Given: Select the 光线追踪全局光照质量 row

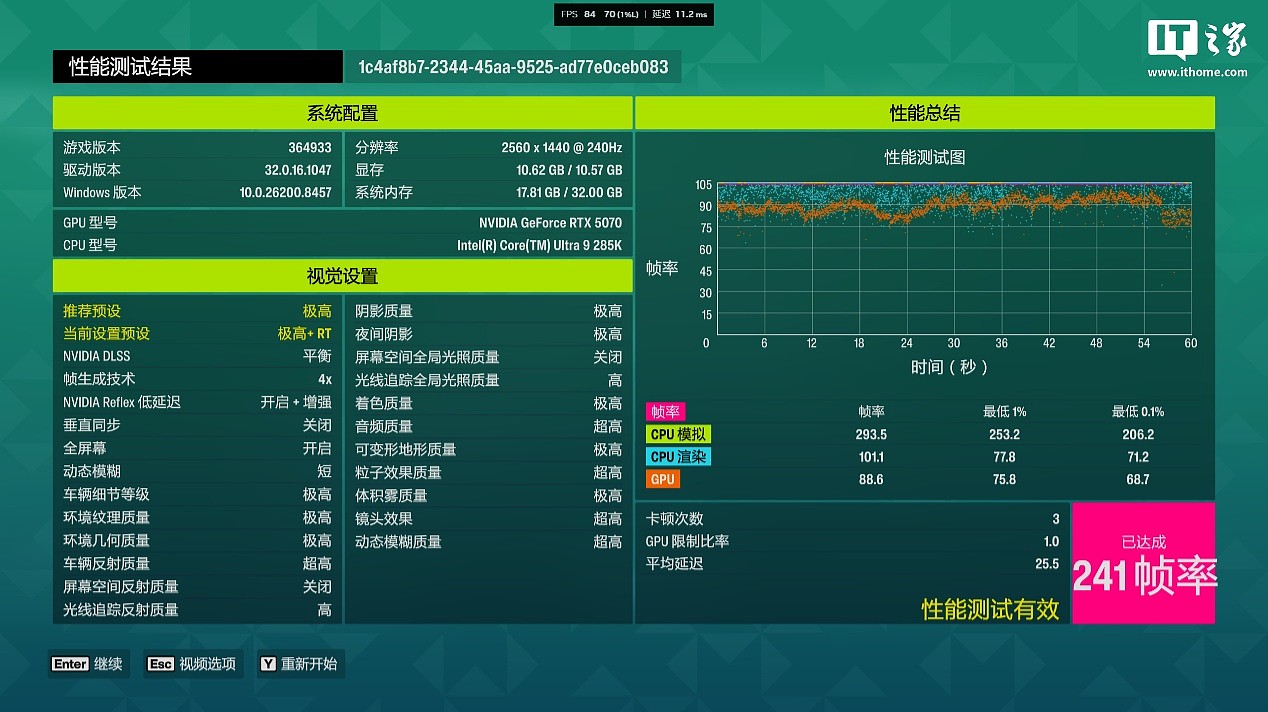Looking at the screenshot, I should 488,380.
